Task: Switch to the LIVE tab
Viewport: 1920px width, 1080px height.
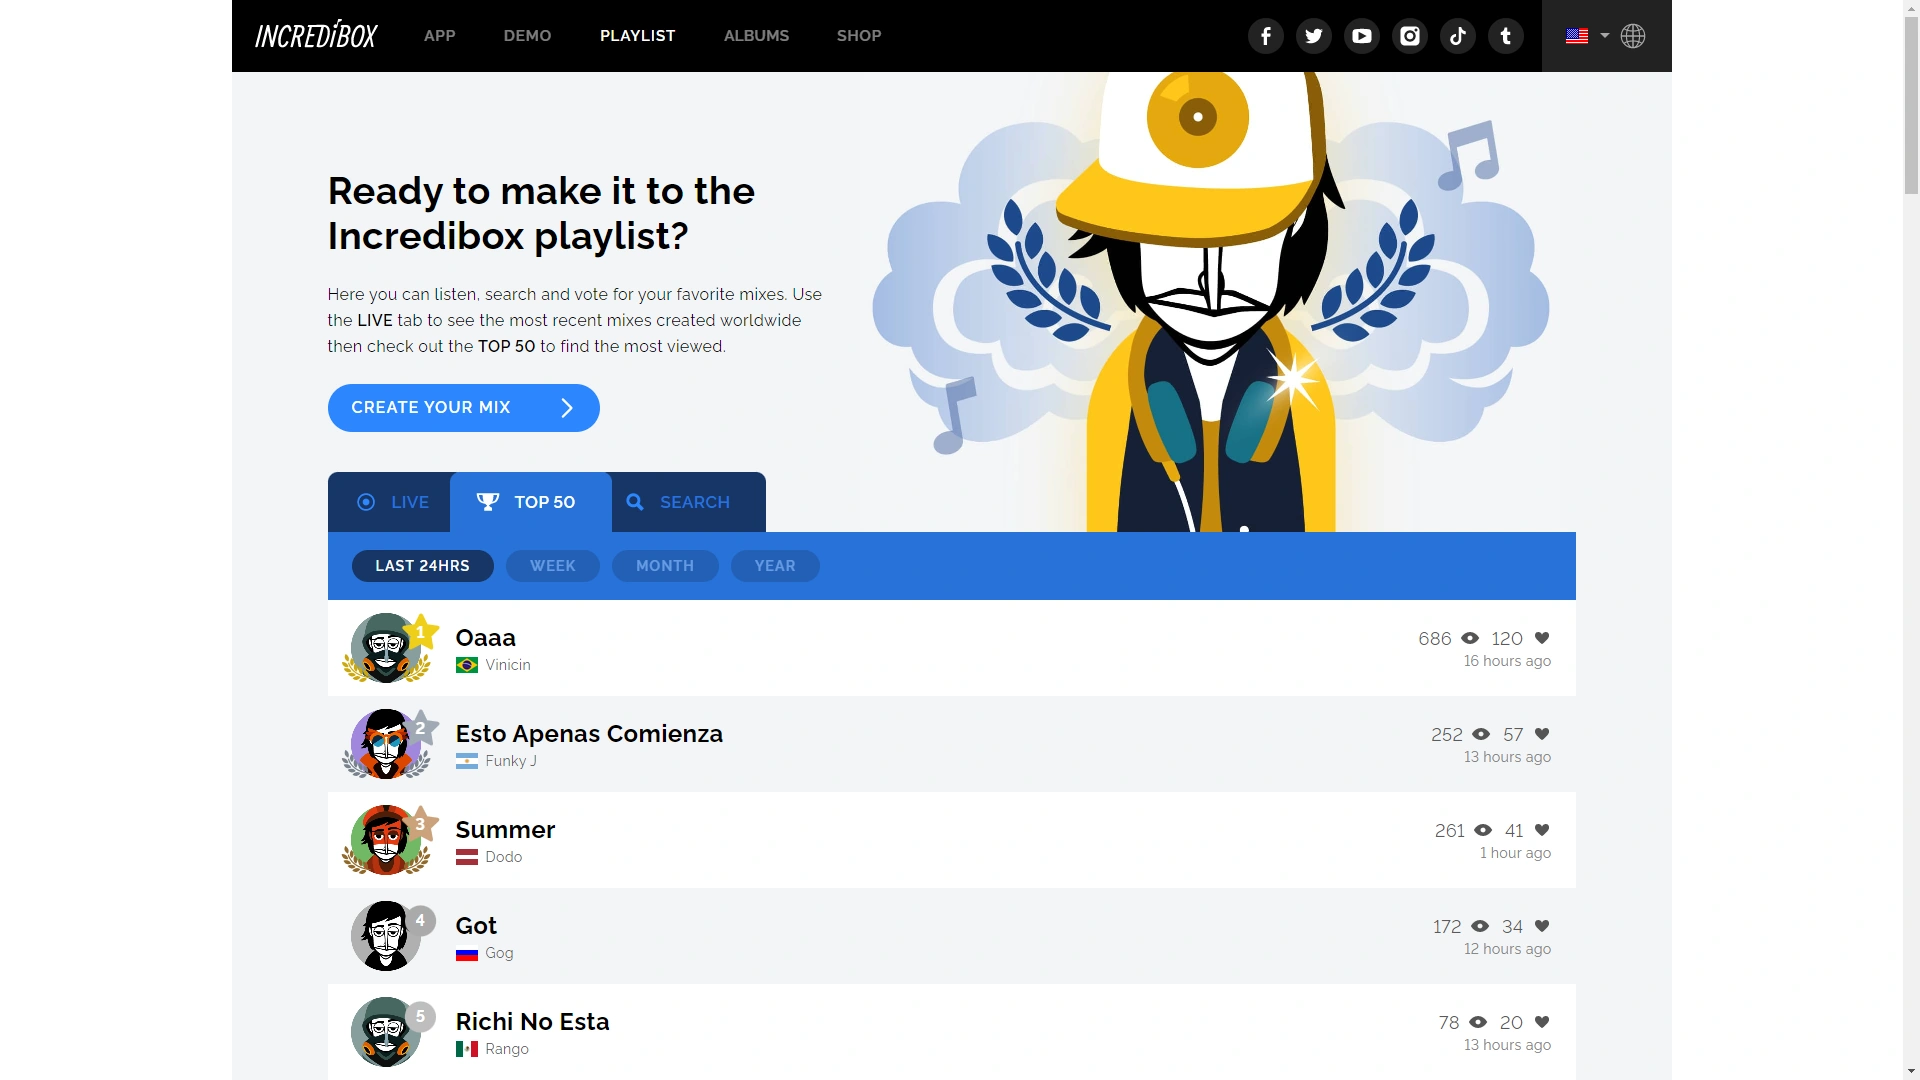Action: [392, 502]
